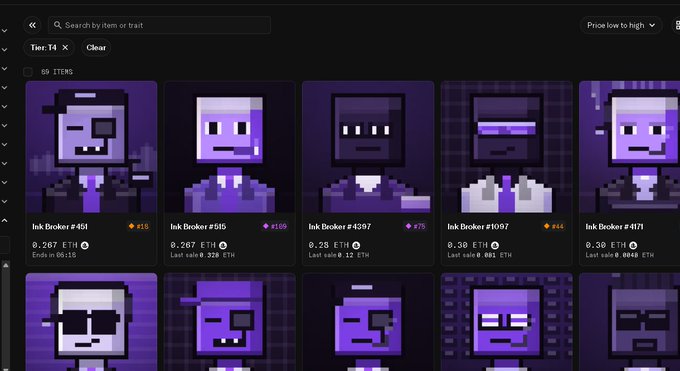680x371 pixels.
Task: Open the Ink Broker #1097 title link
Action: click(478, 227)
